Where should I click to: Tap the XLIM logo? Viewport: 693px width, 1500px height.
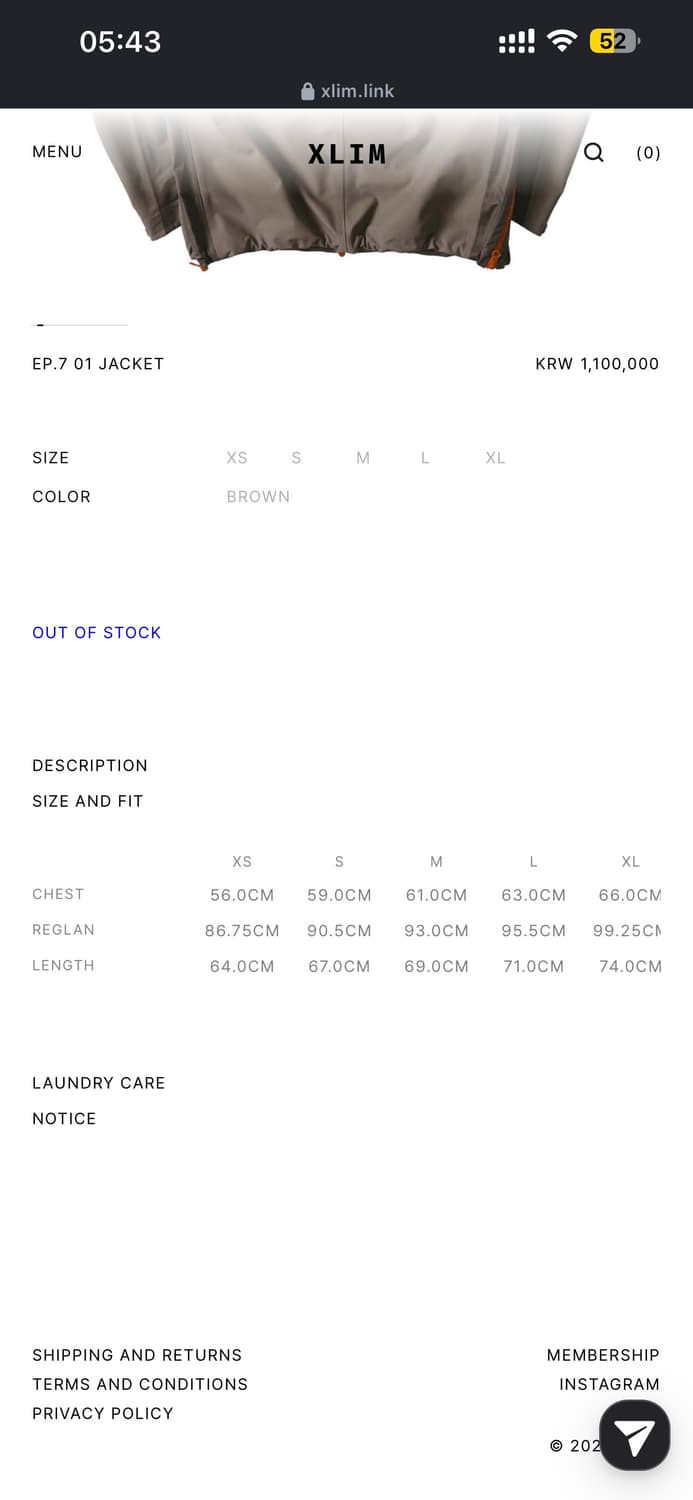pos(347,154)
